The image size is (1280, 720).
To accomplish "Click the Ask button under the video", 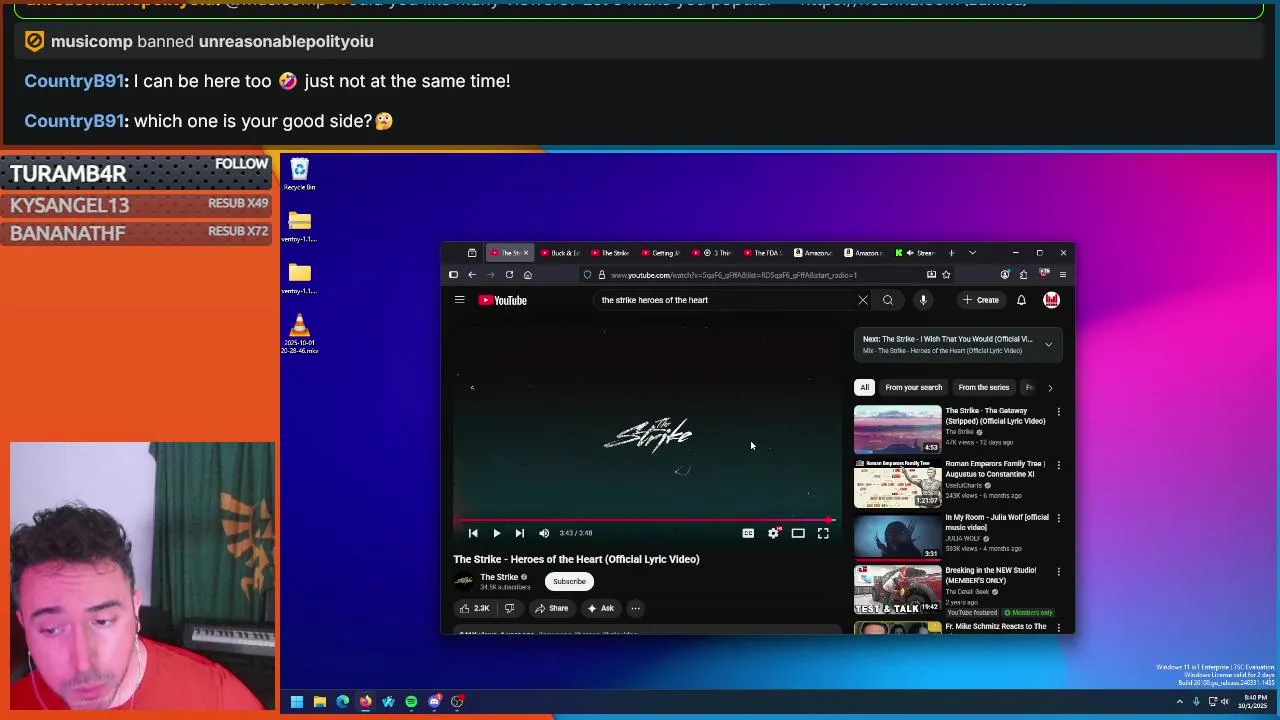I will [601, 608].
